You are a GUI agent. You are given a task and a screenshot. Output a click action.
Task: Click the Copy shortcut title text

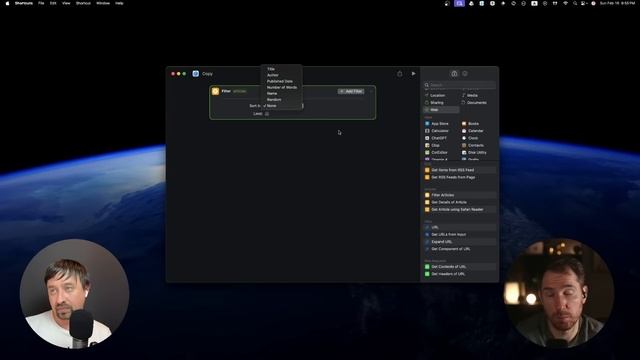click(x=207, y=74)
